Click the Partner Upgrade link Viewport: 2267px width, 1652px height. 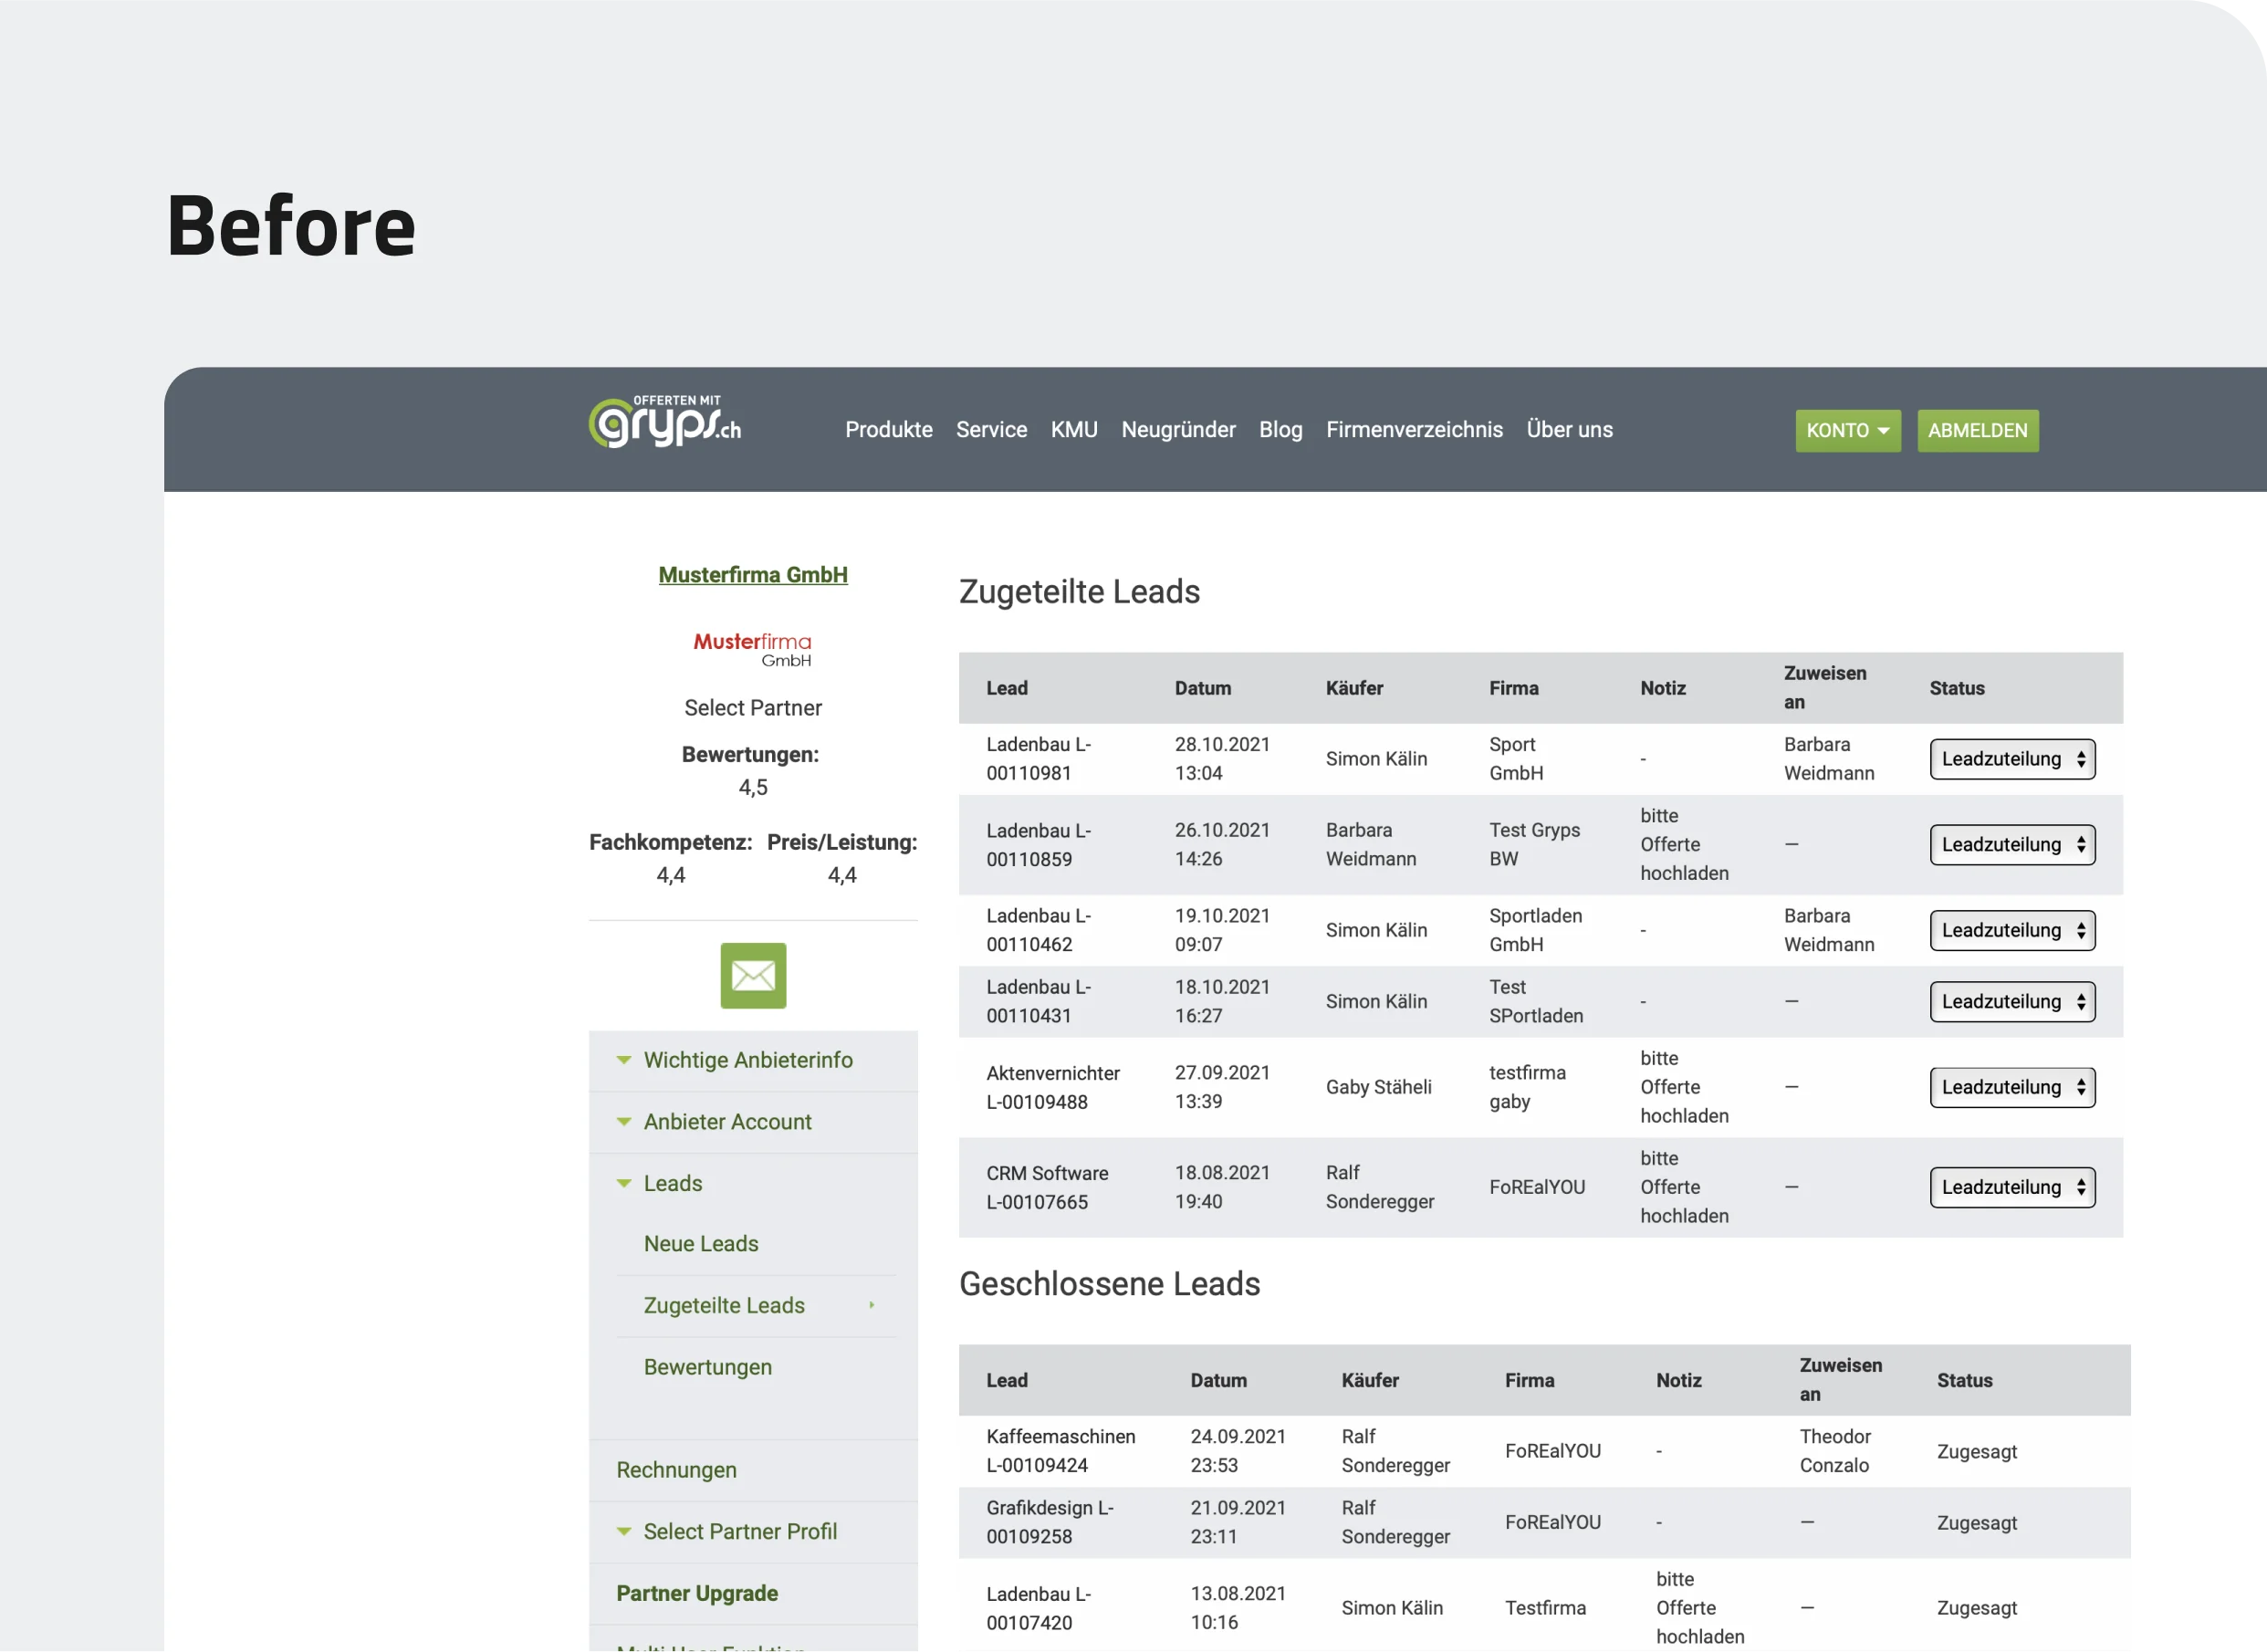(697, 1593)
